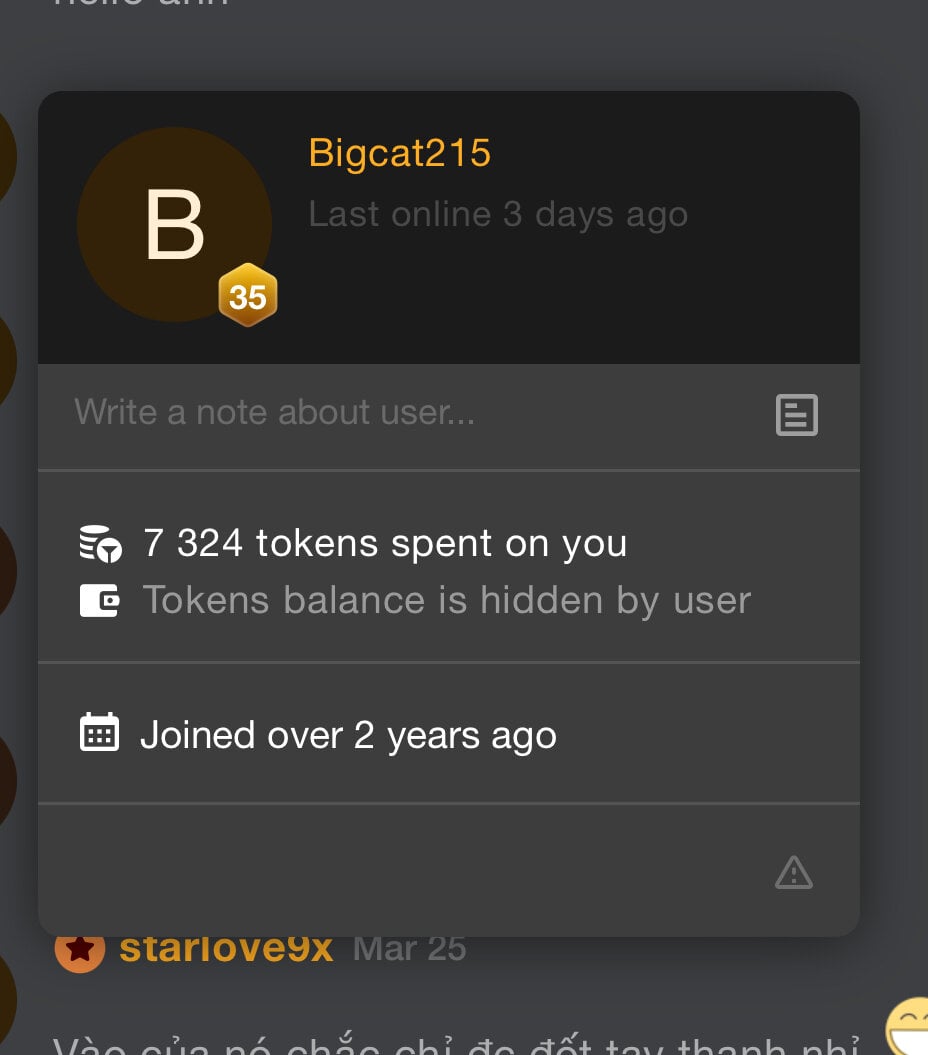Select the '7 324 tokens spent on you' text
The height and width of the screenshot is (1055, 928).
tap(385, 543)
